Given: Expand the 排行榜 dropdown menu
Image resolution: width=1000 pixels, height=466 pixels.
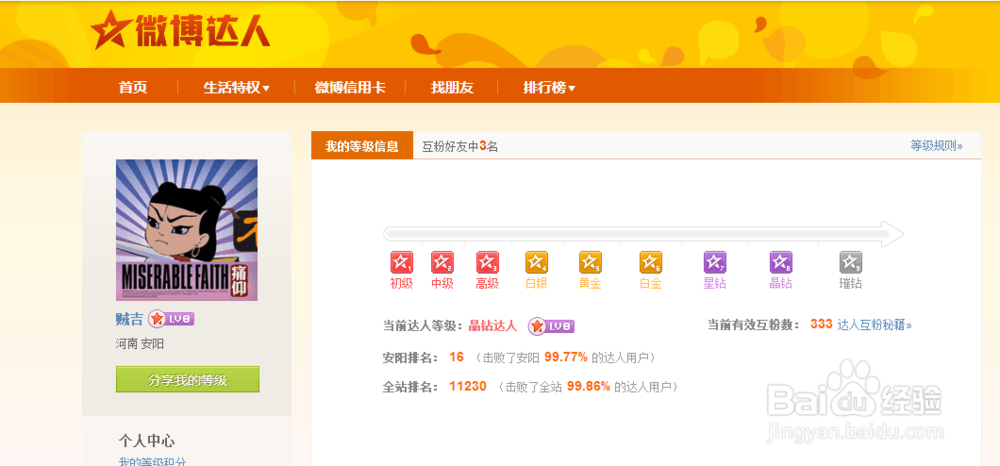Looking at the screenshot, I should (549, 88).
